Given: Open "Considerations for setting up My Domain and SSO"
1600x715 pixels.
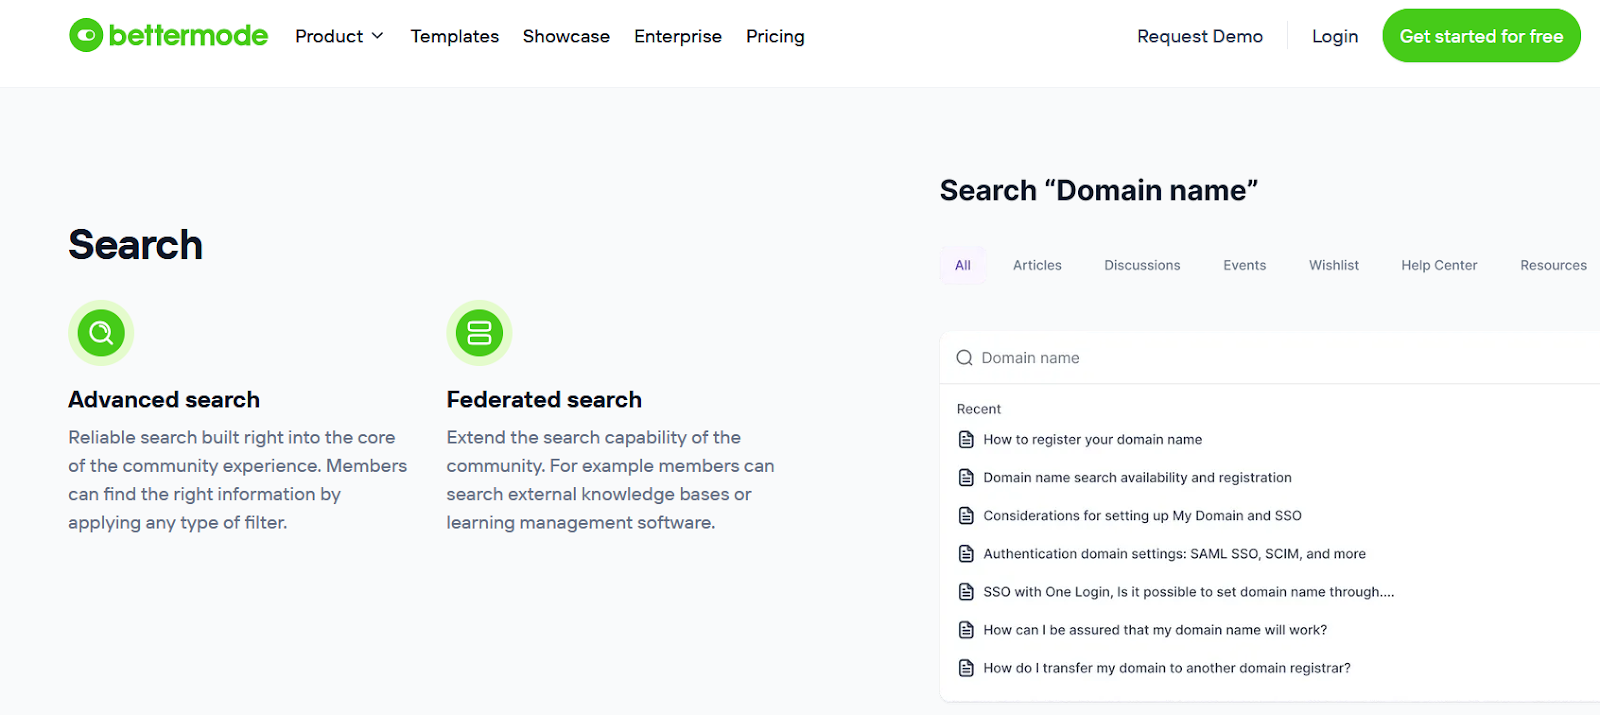Looking at the screenshot, I should tap(1142, 516).
